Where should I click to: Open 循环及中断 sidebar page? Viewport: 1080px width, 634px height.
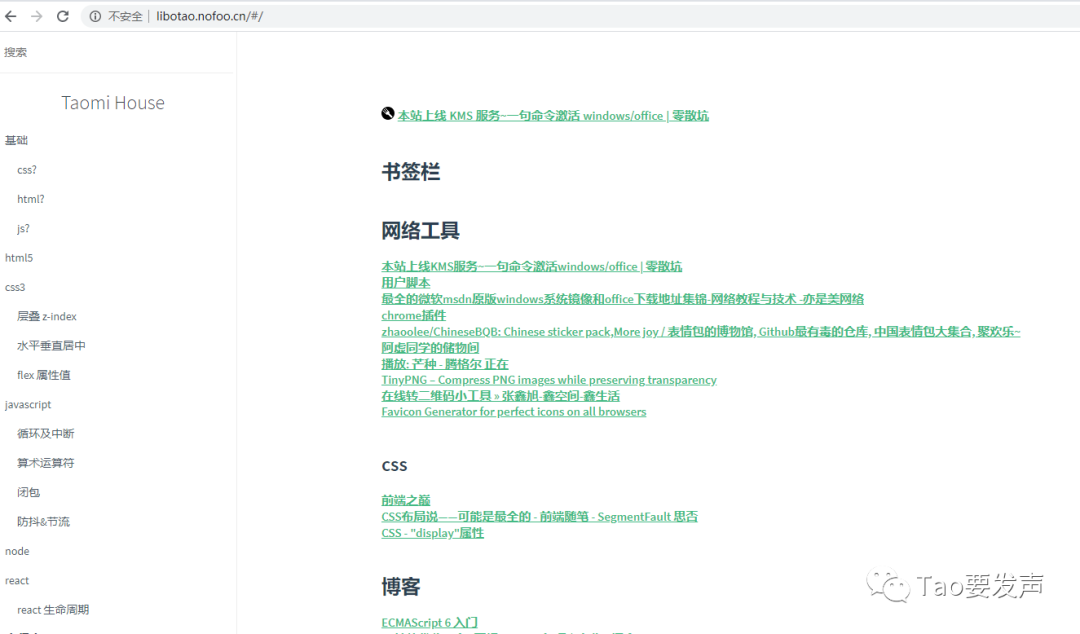point(45,433)
